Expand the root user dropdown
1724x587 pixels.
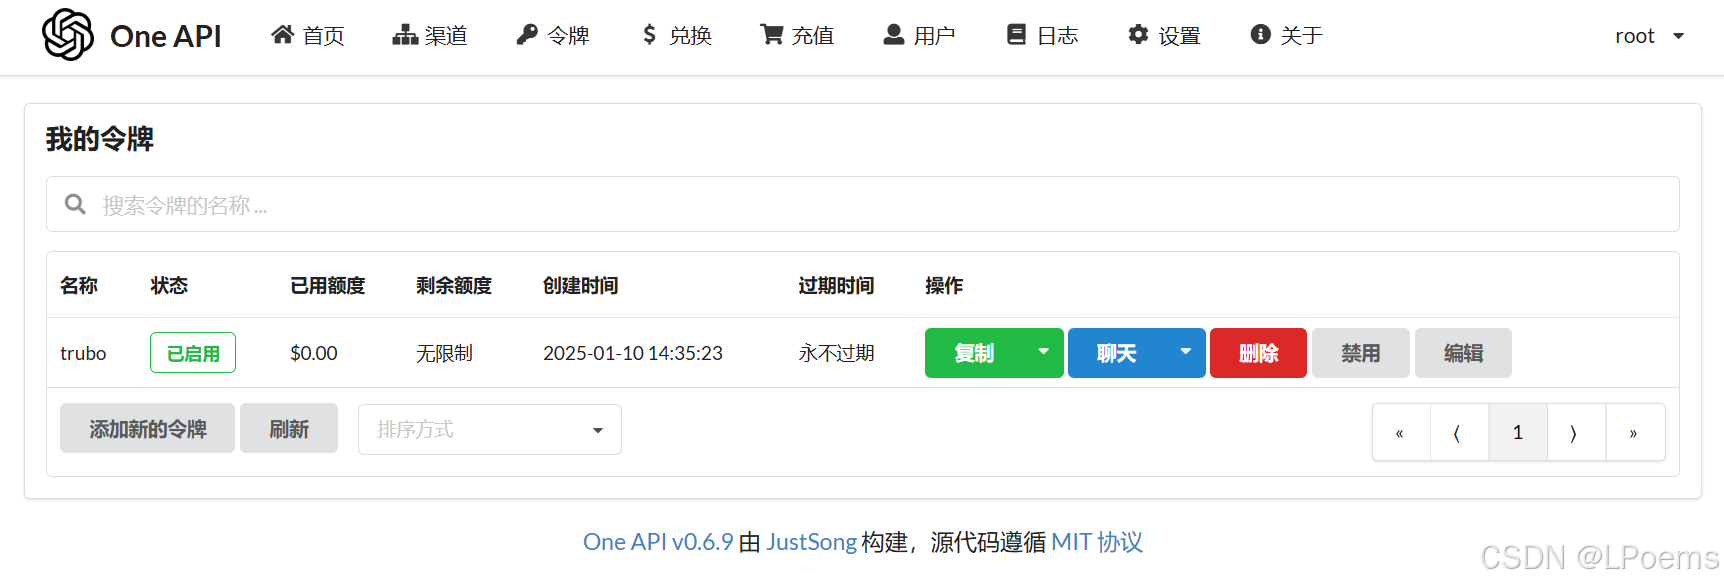1650,36
